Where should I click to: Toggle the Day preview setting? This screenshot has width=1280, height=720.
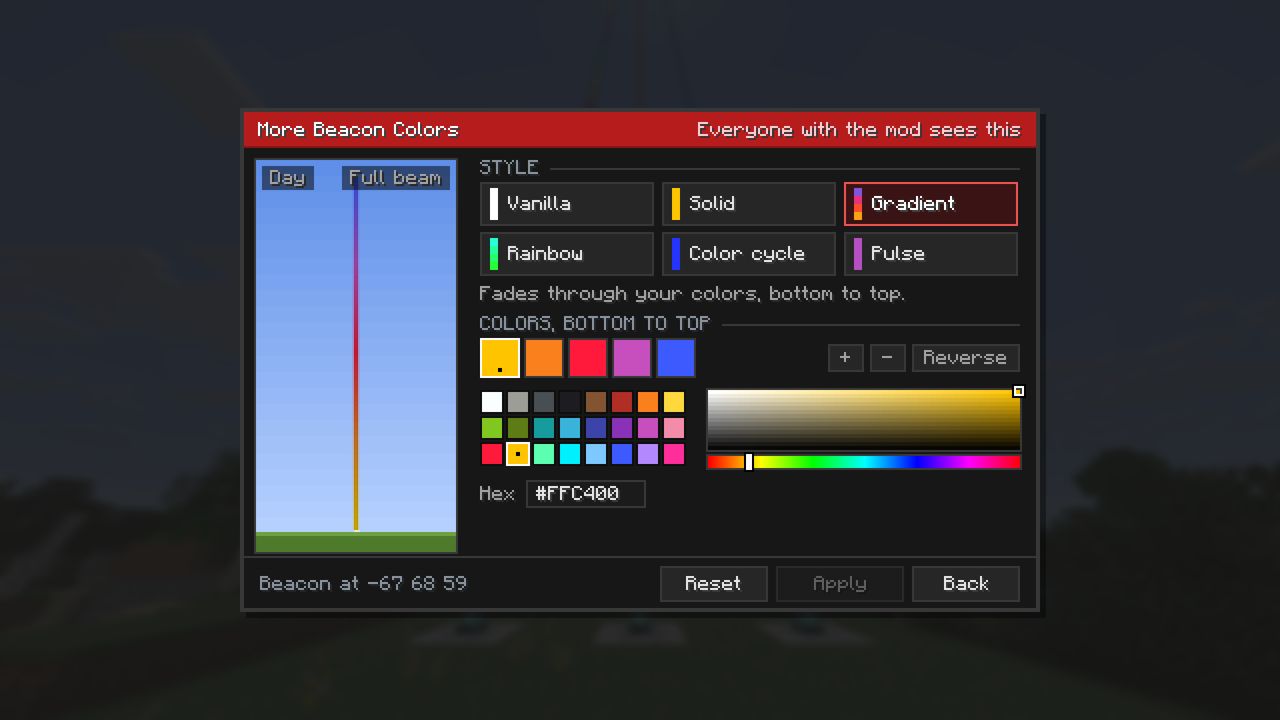[287, 178]
